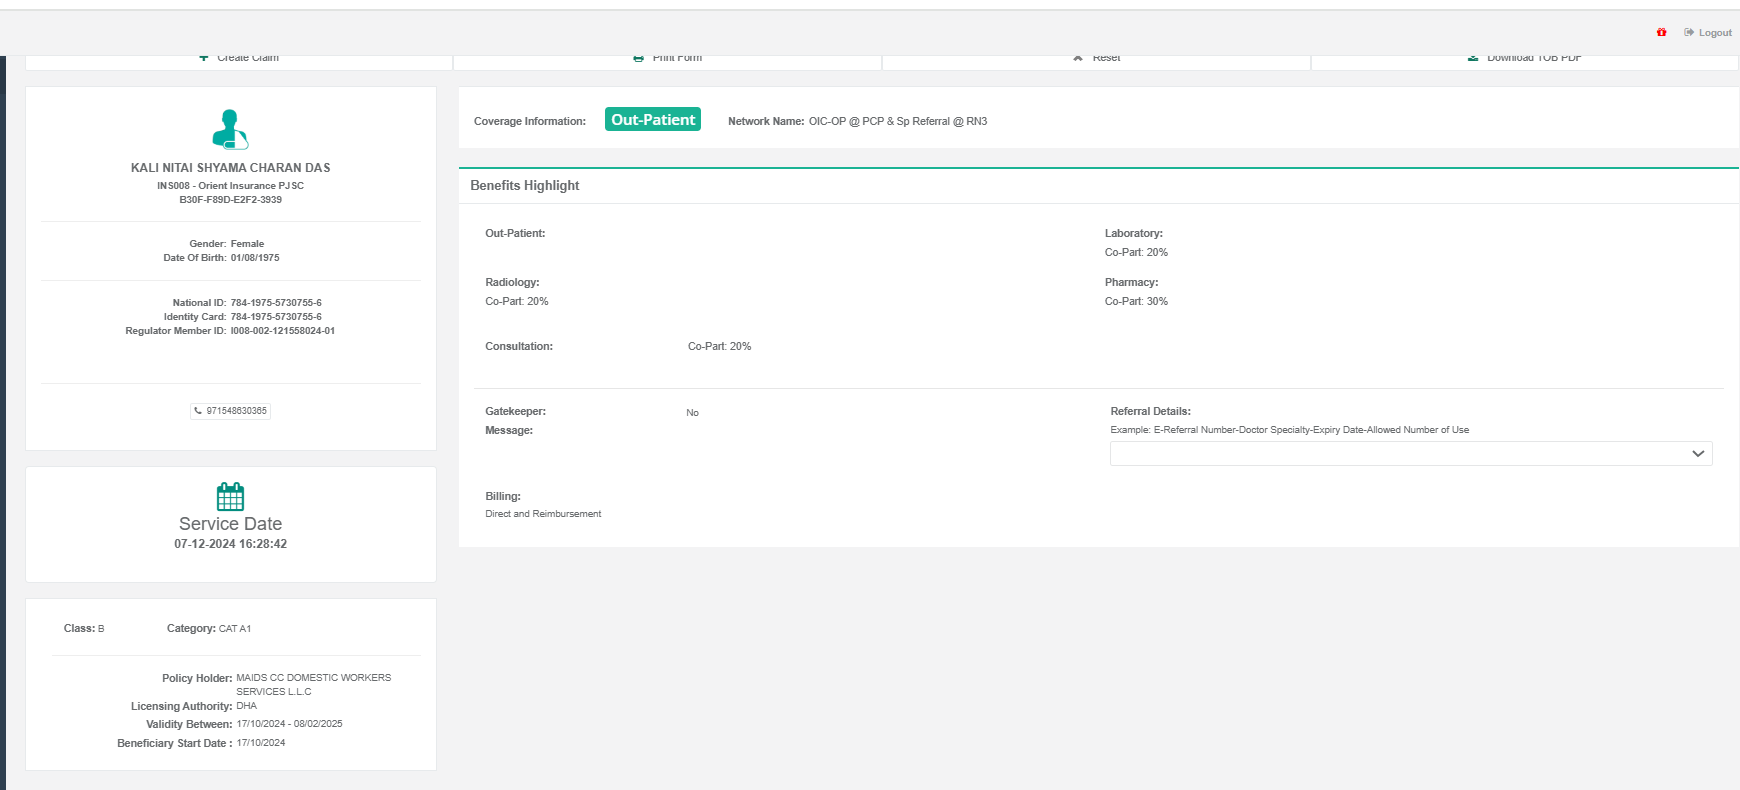Screen dimensions: 1740x790
Task: Open the Referral Details dropdown
Action: (1410, 454)
